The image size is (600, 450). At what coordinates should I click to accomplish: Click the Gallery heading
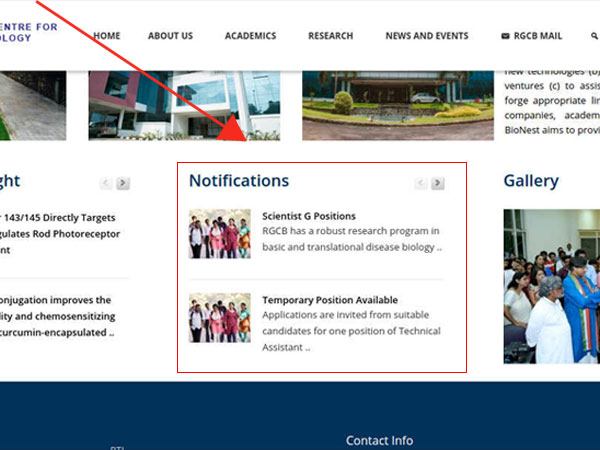click(531, 181)
